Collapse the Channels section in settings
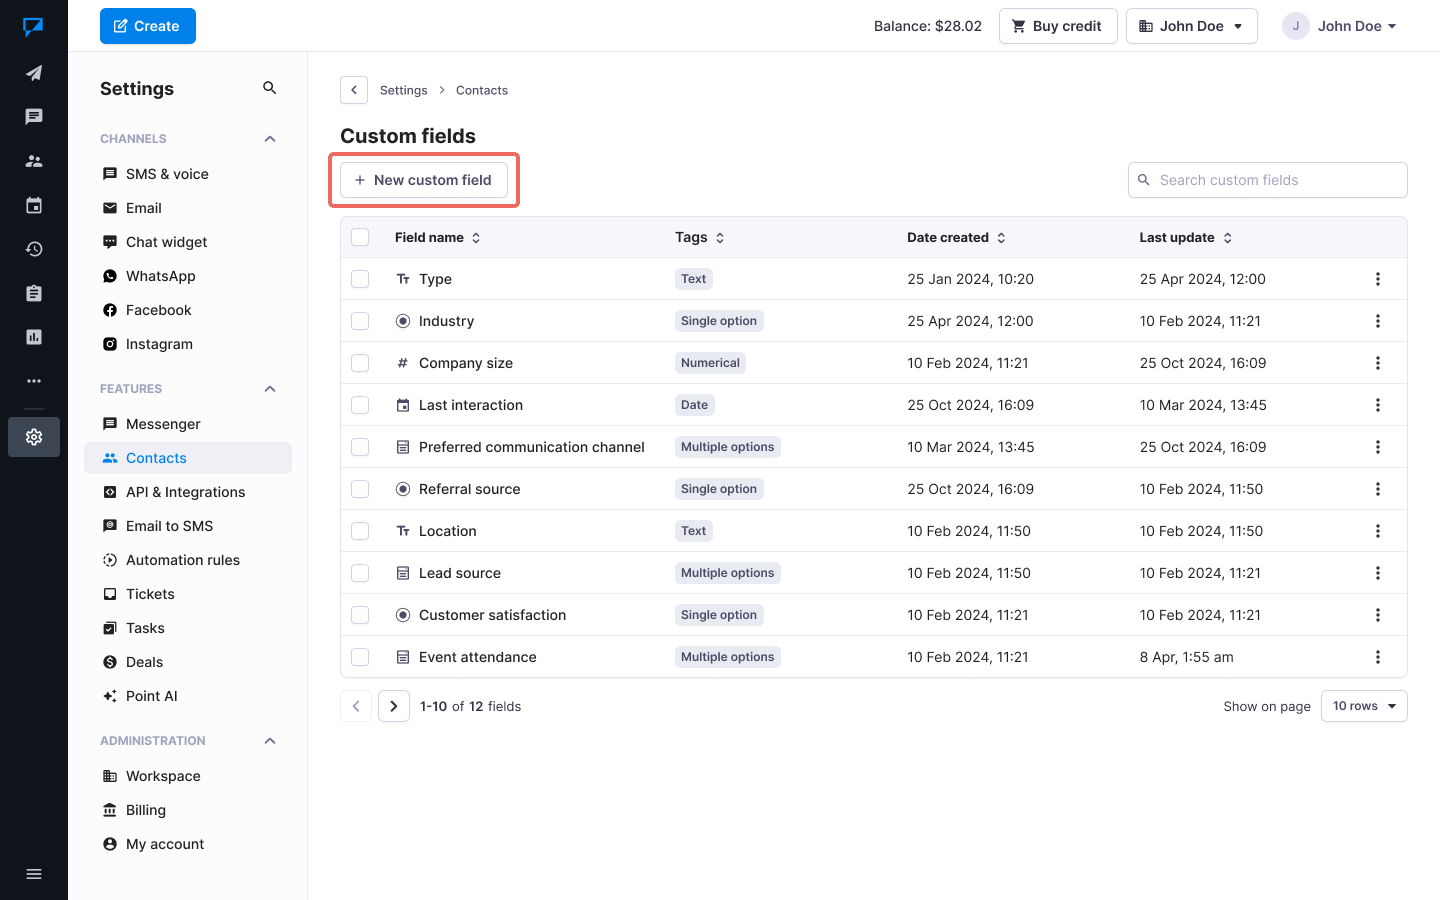1440x900 pixels. pos(269,139)
